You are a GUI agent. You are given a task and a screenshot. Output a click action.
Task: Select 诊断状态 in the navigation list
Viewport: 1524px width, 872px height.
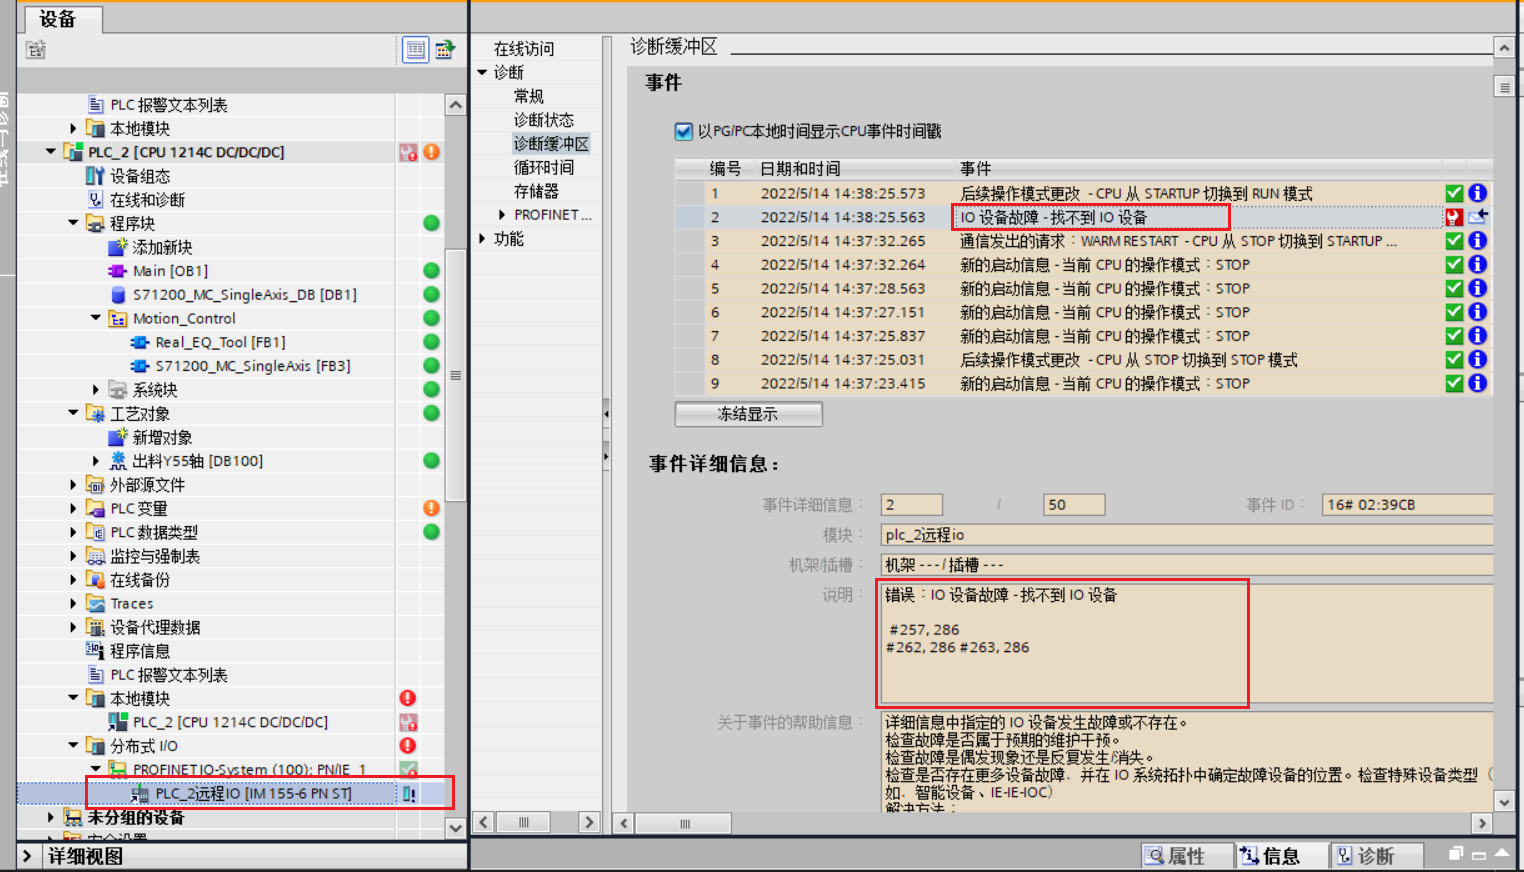pos(543,120)
